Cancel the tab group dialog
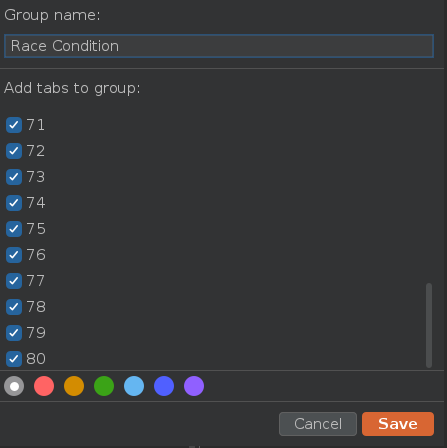447x448 pixels. click(318, 424)
